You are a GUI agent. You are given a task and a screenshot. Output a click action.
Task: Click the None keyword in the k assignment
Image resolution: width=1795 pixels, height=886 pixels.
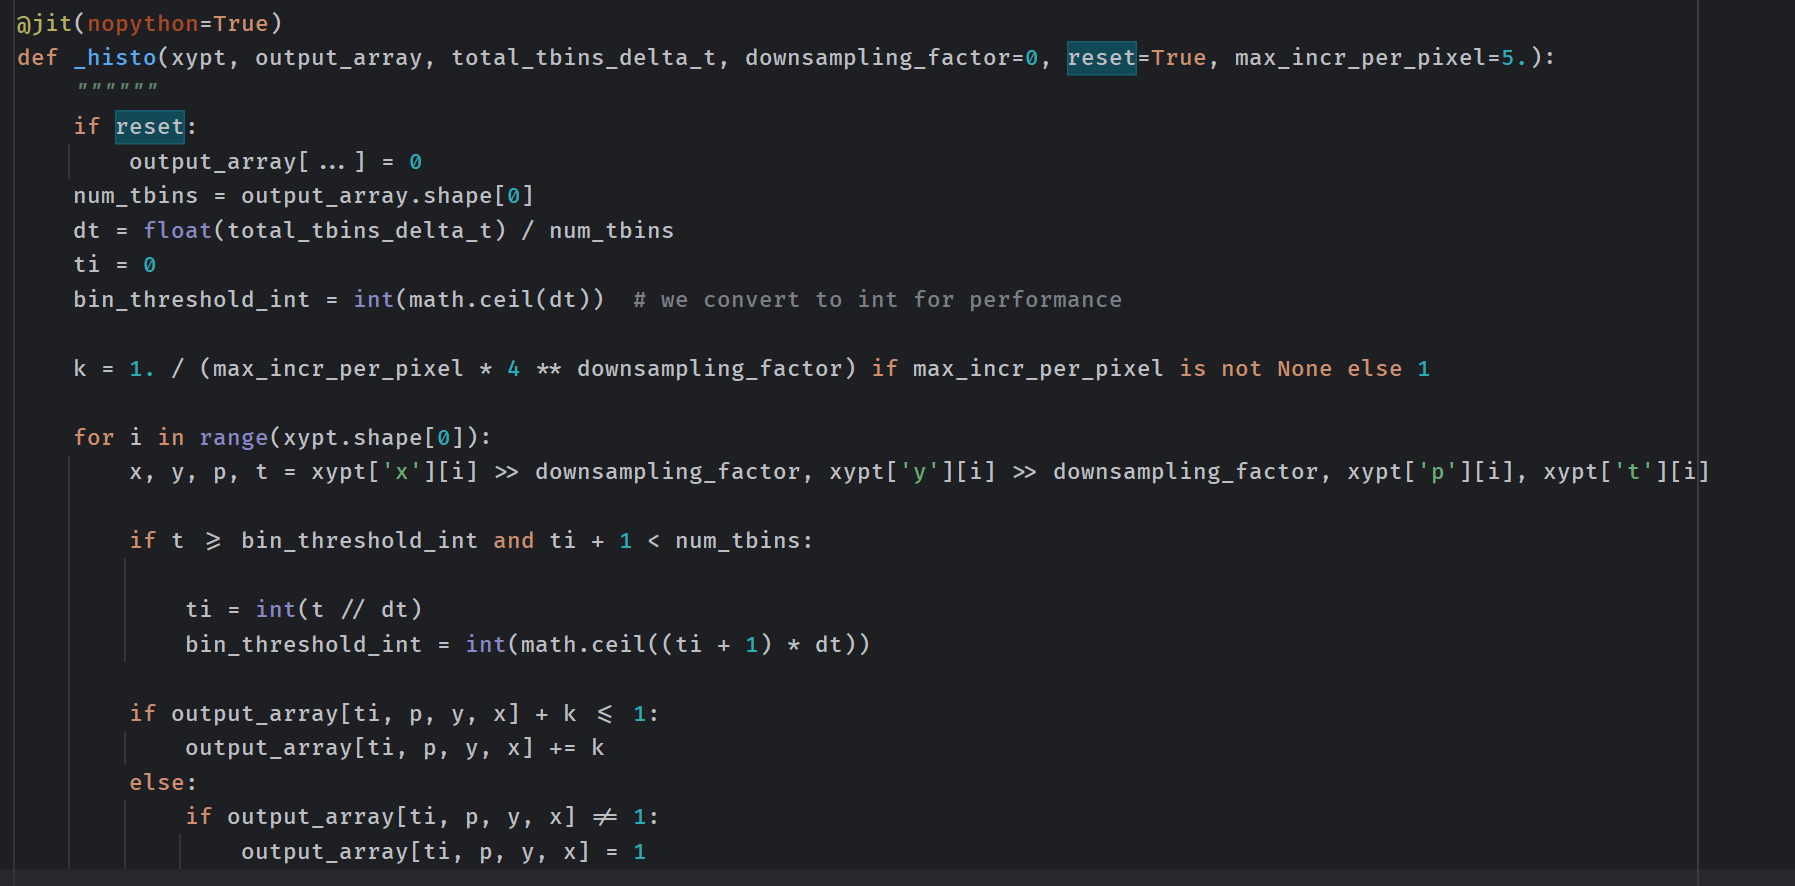tap(1304, 369)
